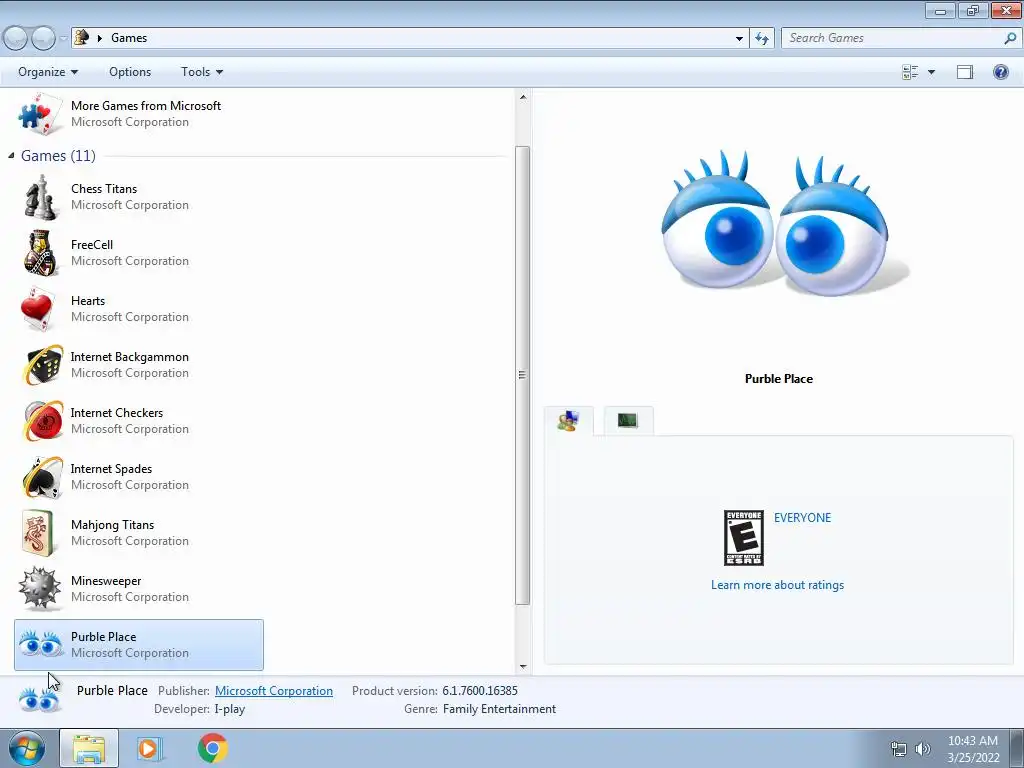Click the volume speaker tray icon
Image resolution: width=1024 pixels, height=768 pixels.
coord(923,749)
